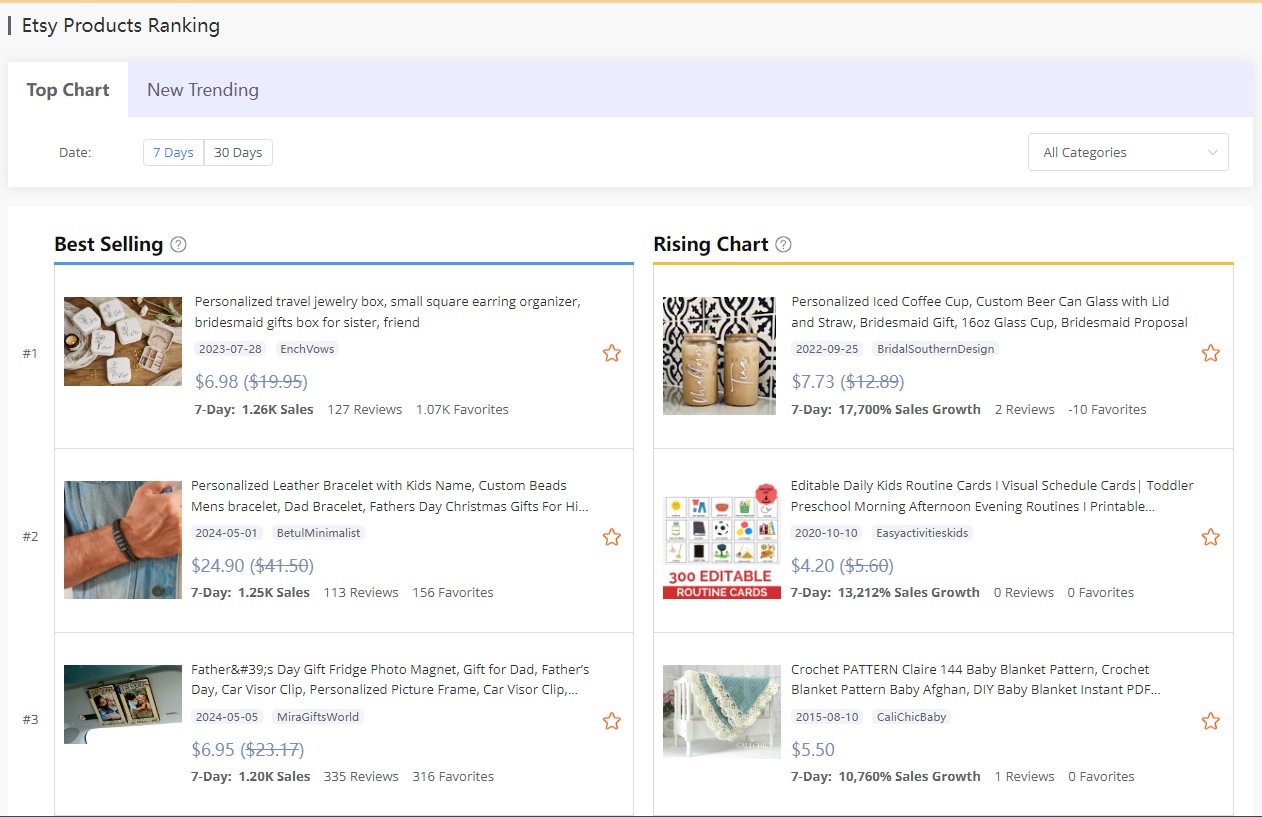Switch to the New Trending tab

coord(202,89)
